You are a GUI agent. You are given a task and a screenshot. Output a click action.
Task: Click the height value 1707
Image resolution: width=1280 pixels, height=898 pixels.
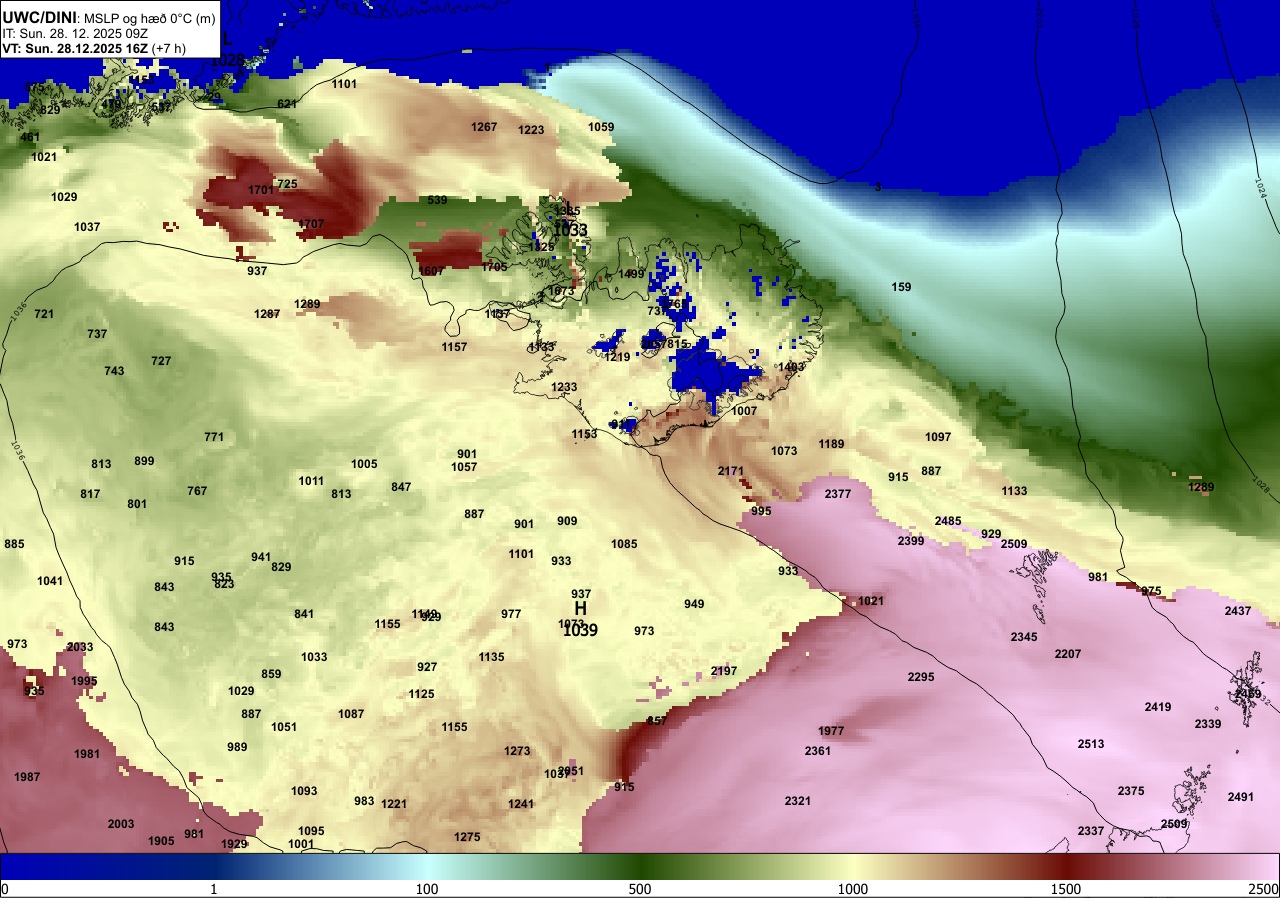(311, 224)
